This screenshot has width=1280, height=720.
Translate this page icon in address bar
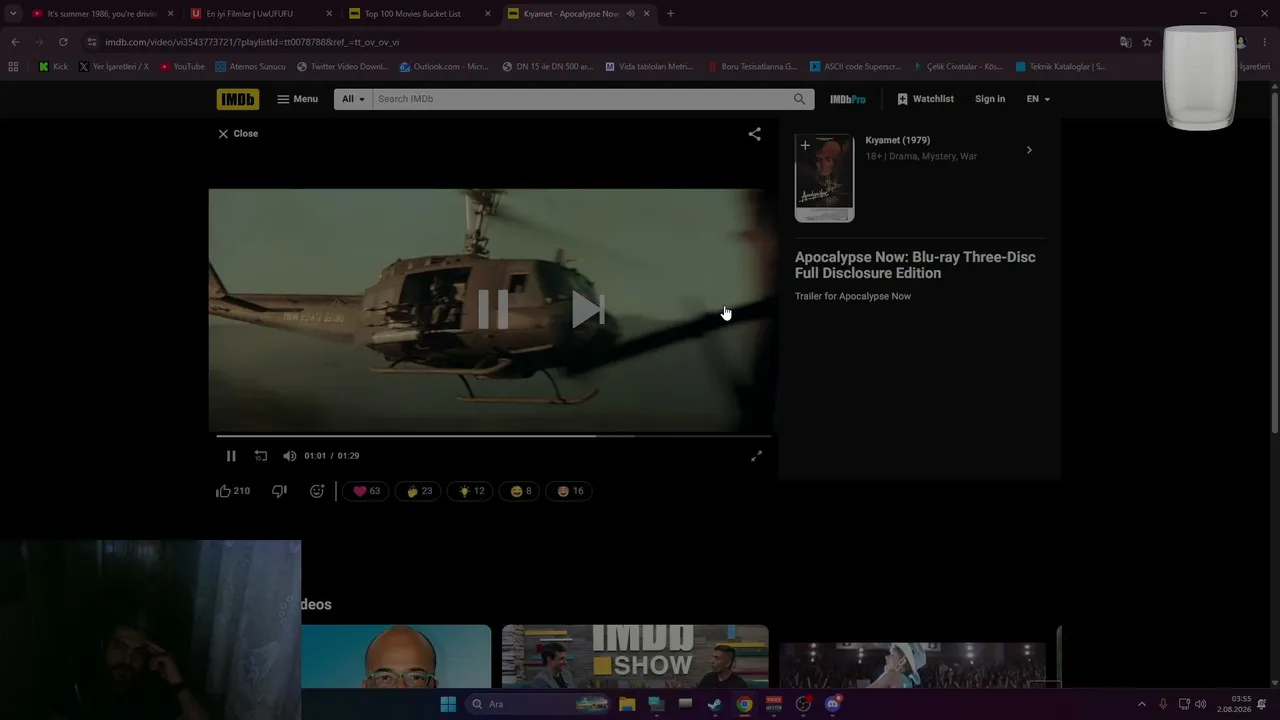[1126, 42]
